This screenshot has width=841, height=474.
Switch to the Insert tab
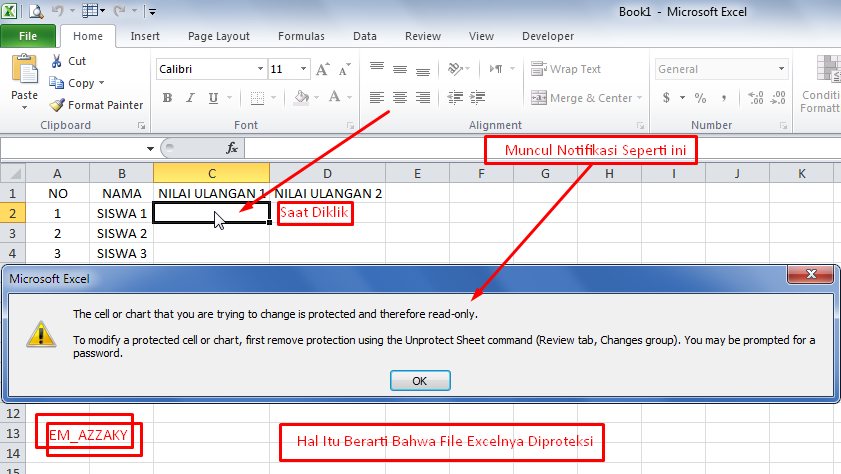point(145,36)
